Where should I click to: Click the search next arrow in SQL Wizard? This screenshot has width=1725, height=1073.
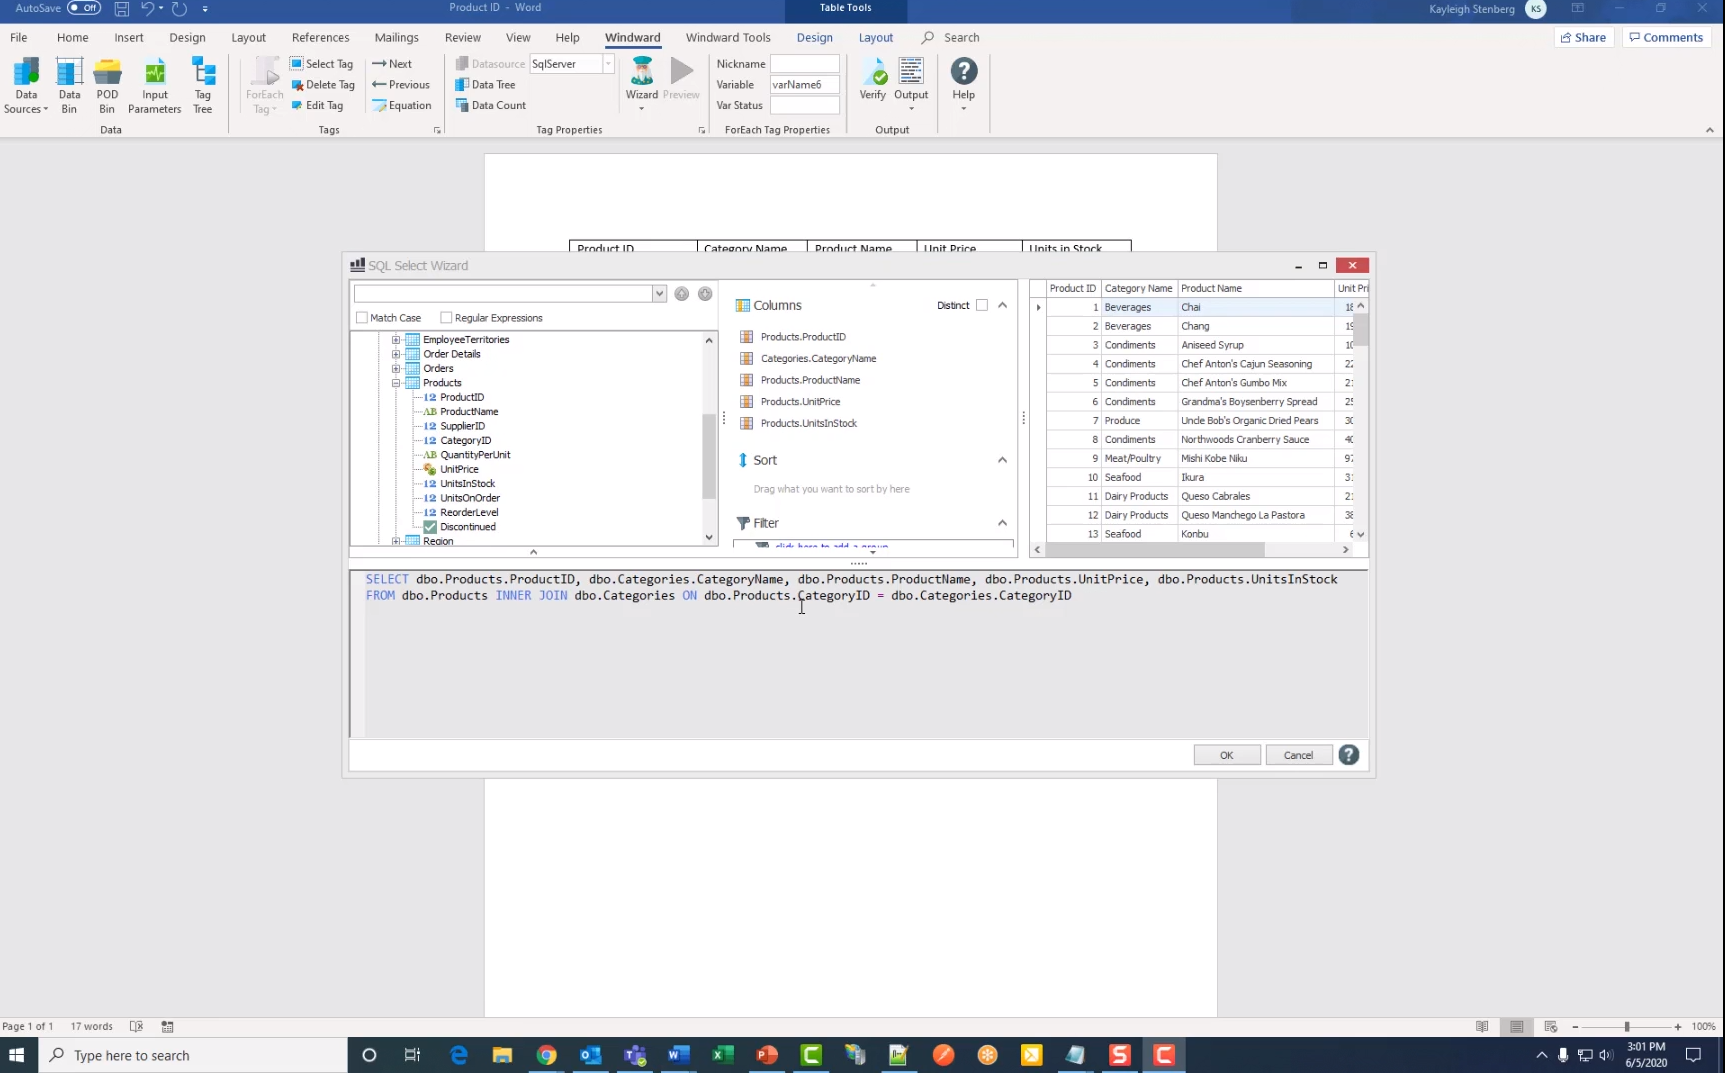pos(705,294)
